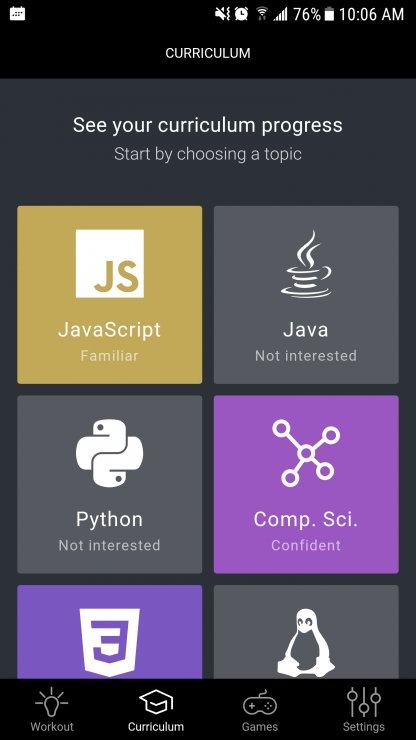Select the Python snake logo
Screen dimensions: 416x740
[110, 453]
